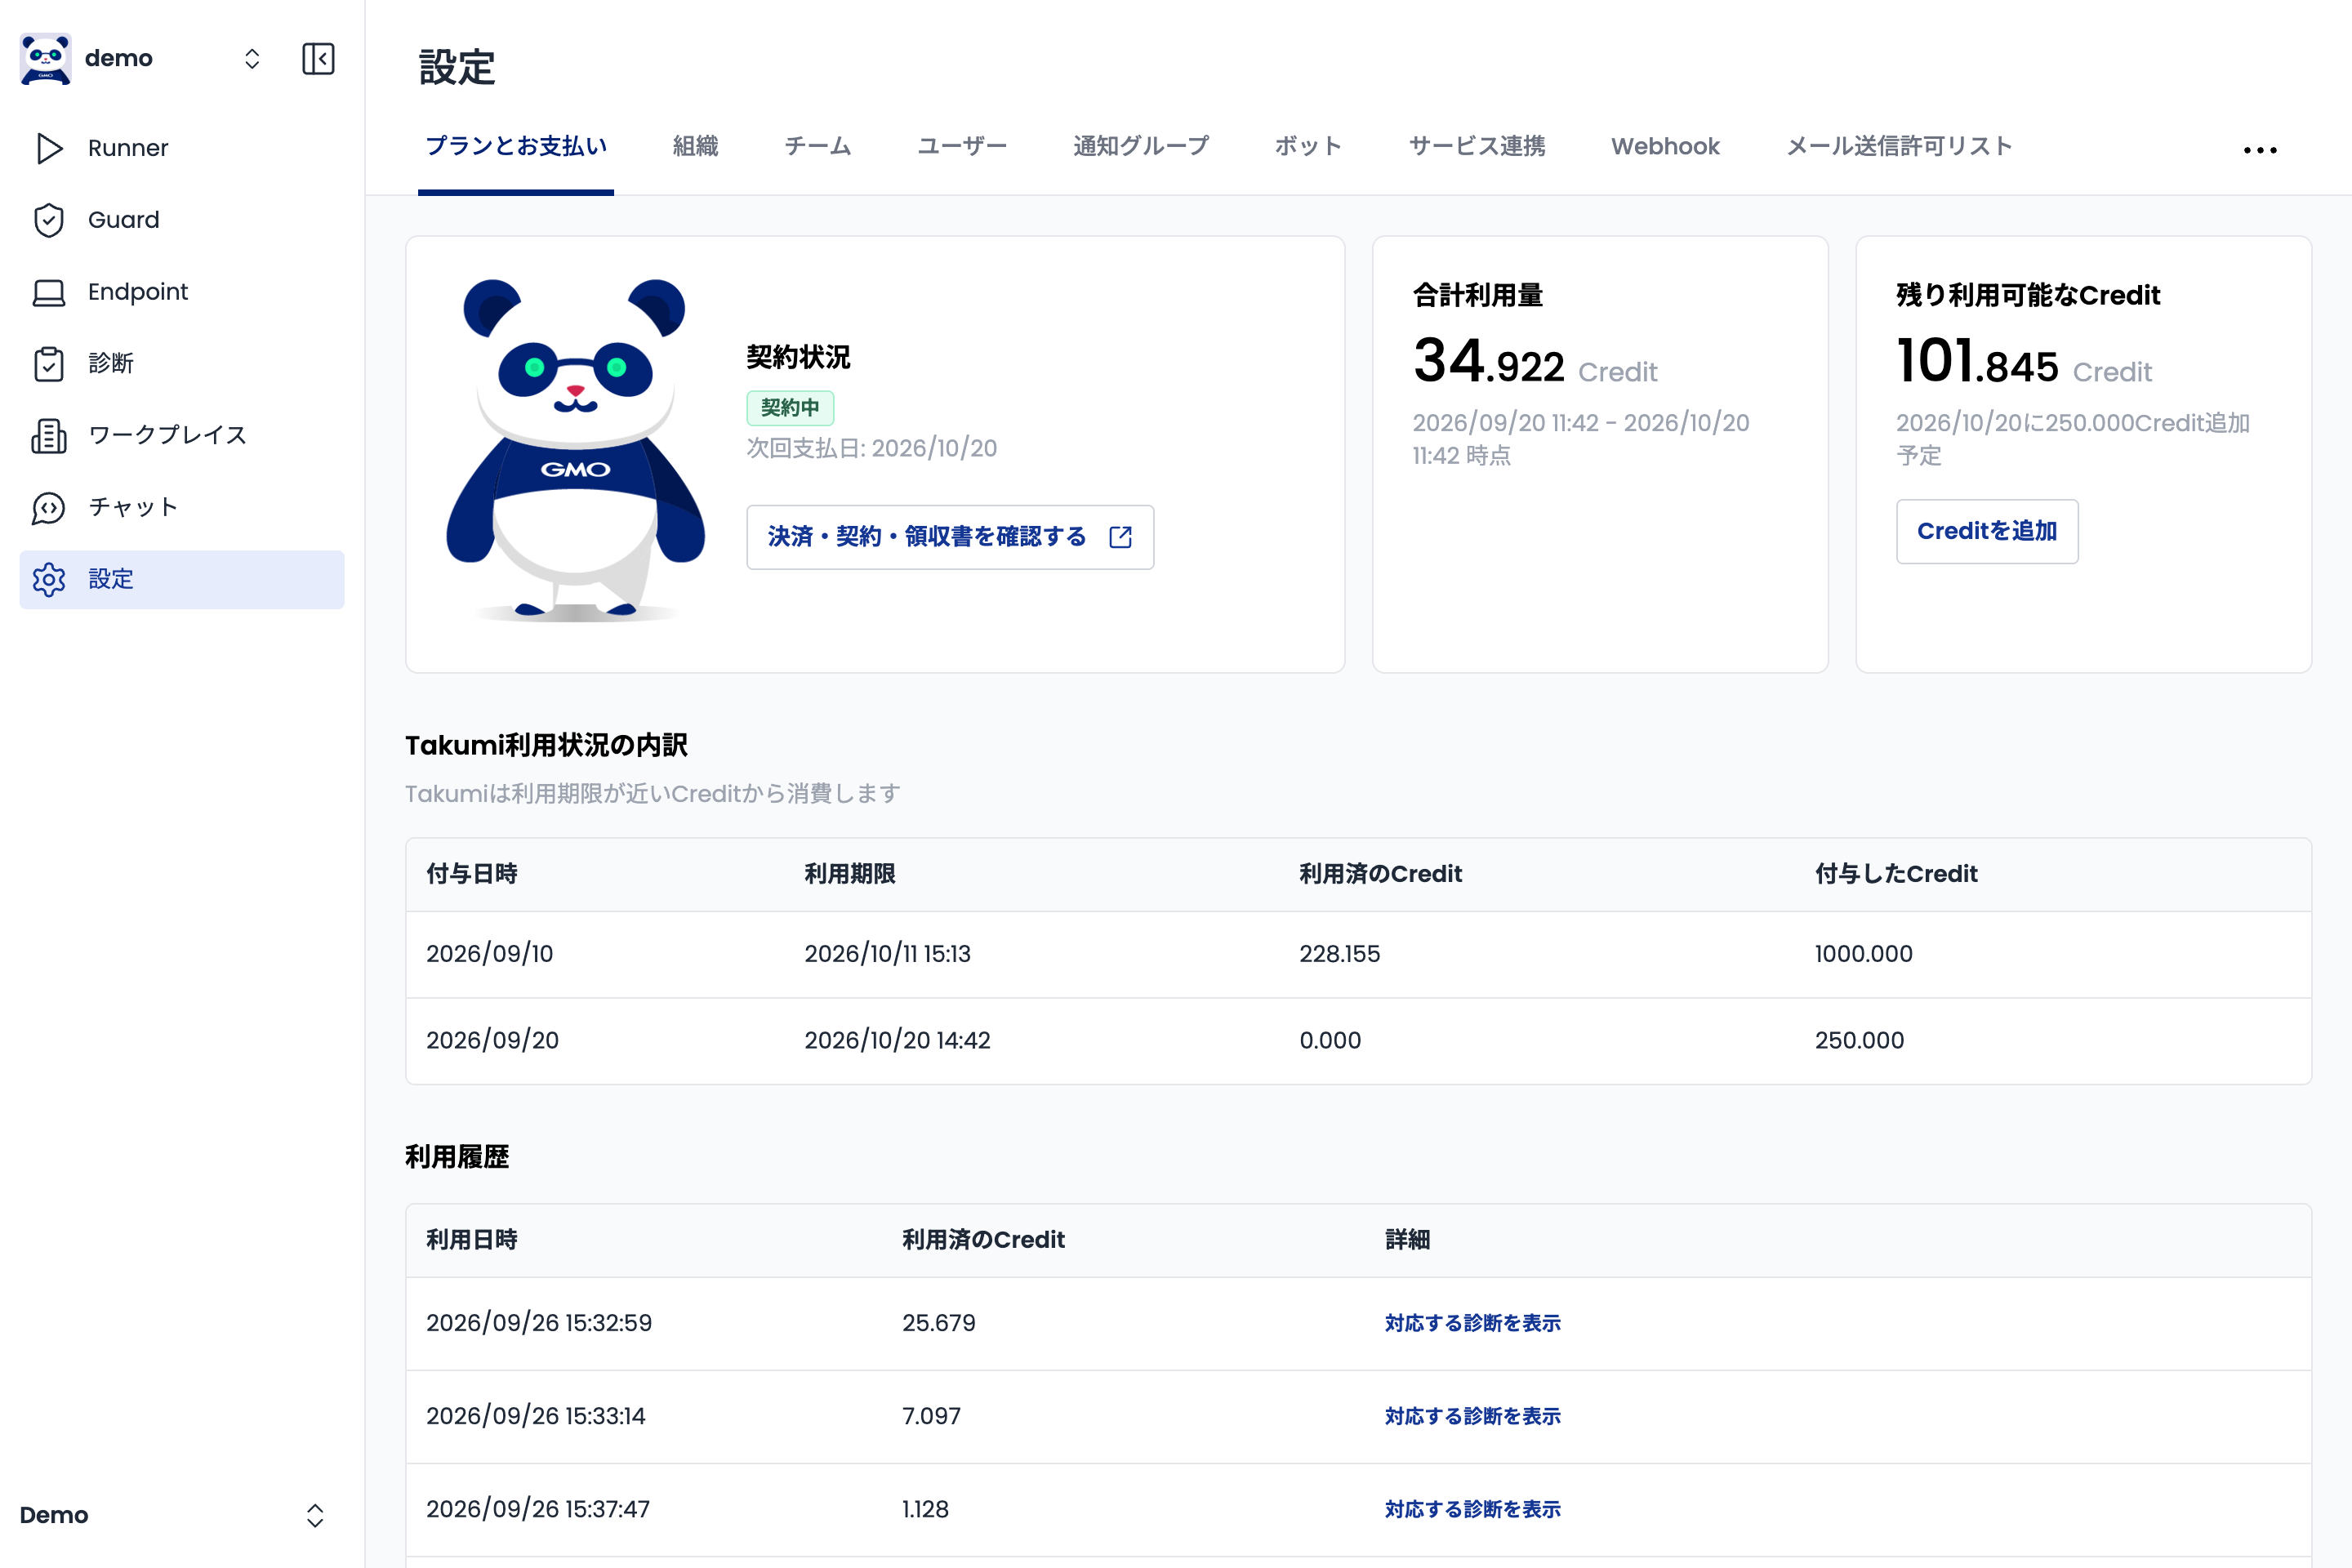Open ワークプレイス in the sidebar

coord(182,436)
